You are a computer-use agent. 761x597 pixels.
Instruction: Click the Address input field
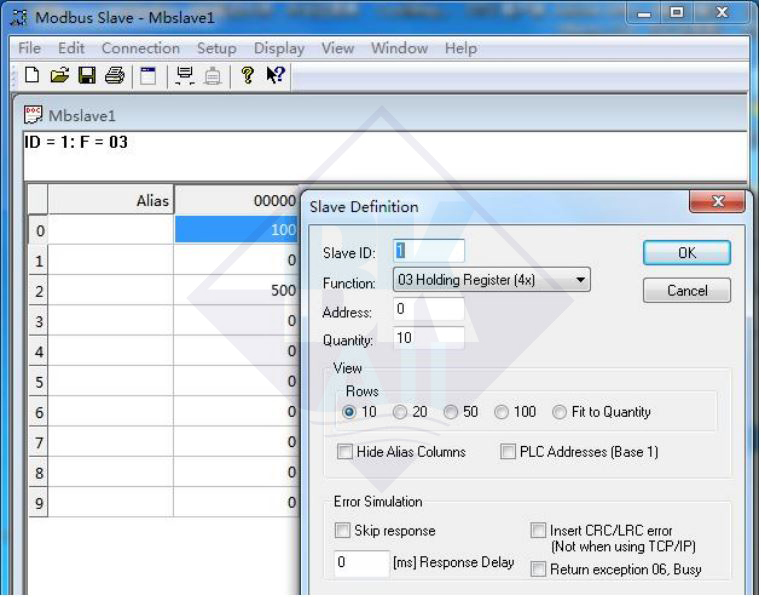pyautogui.click(x=429, y=309)
